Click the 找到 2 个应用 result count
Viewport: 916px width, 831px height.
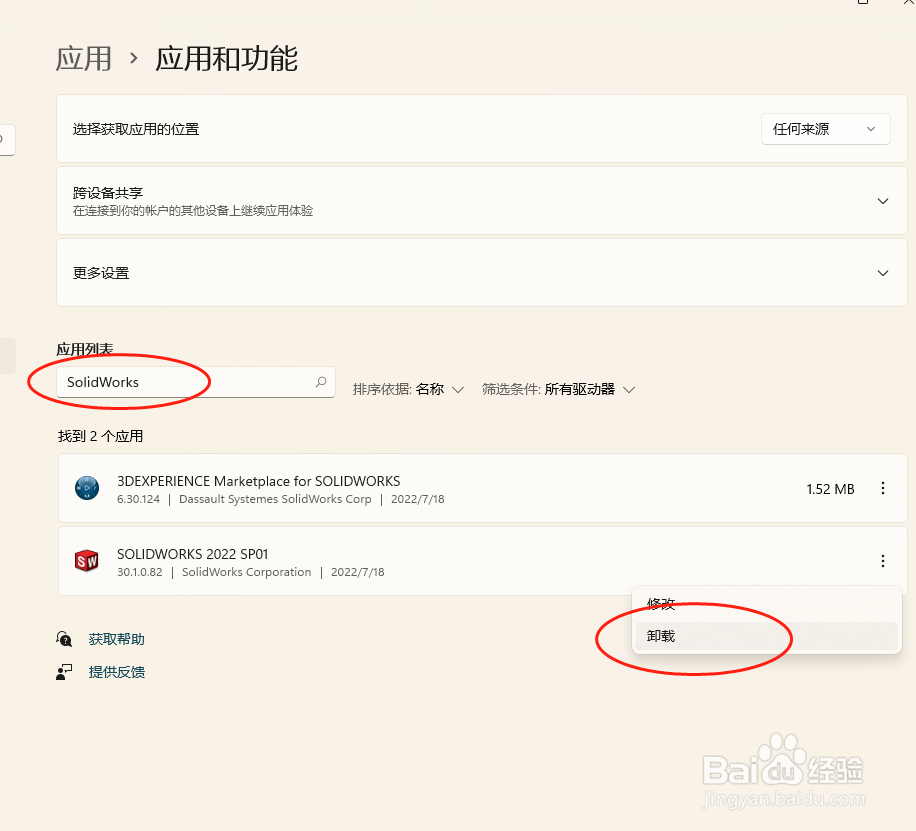tap(100, 436)
